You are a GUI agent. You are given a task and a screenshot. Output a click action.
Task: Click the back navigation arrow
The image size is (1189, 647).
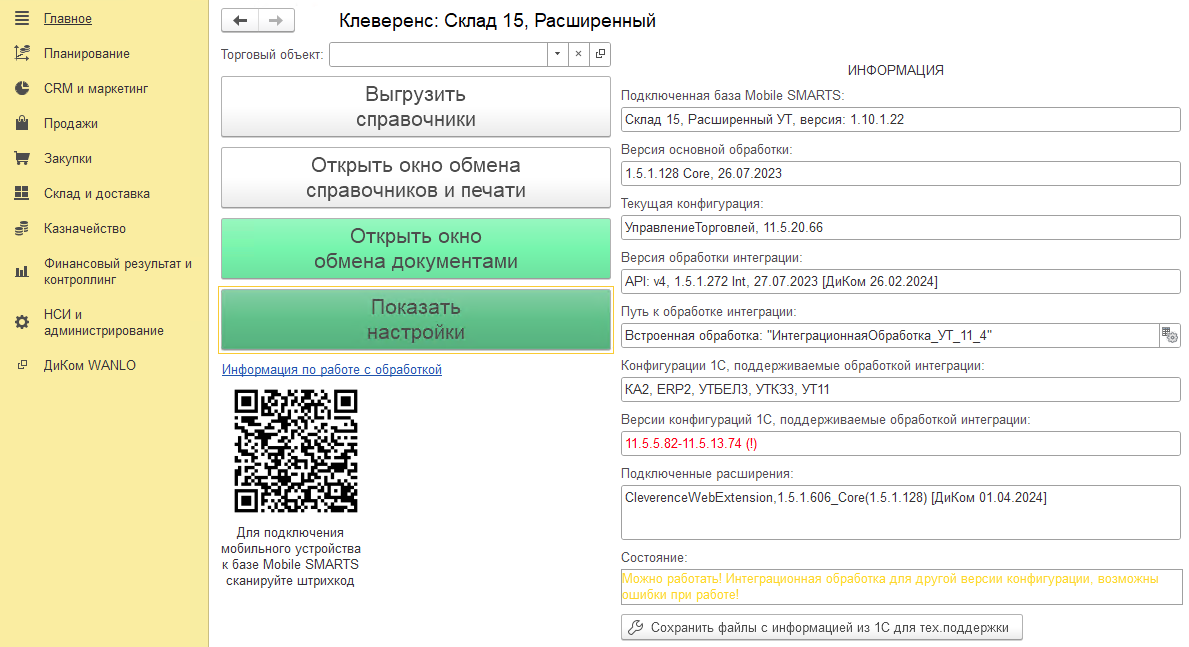(x=239, y=19)
